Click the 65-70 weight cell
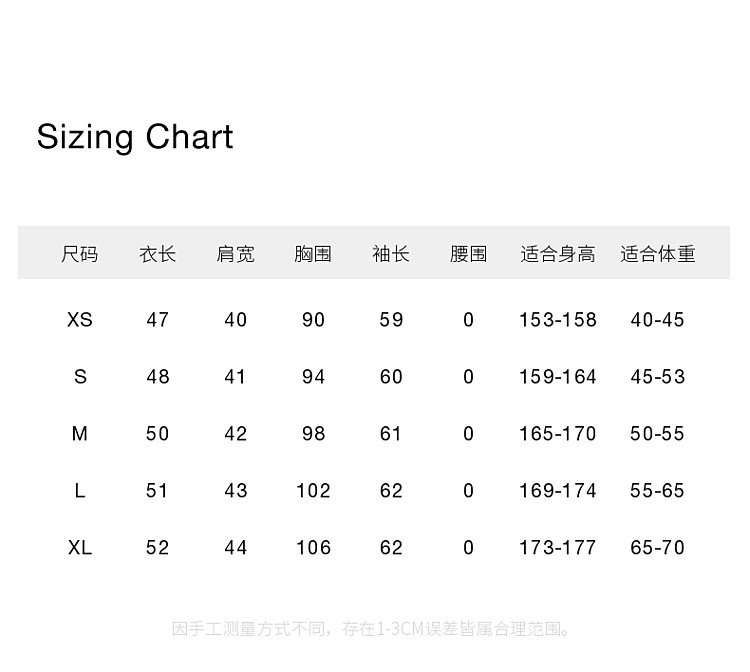 tap(657, 548)
